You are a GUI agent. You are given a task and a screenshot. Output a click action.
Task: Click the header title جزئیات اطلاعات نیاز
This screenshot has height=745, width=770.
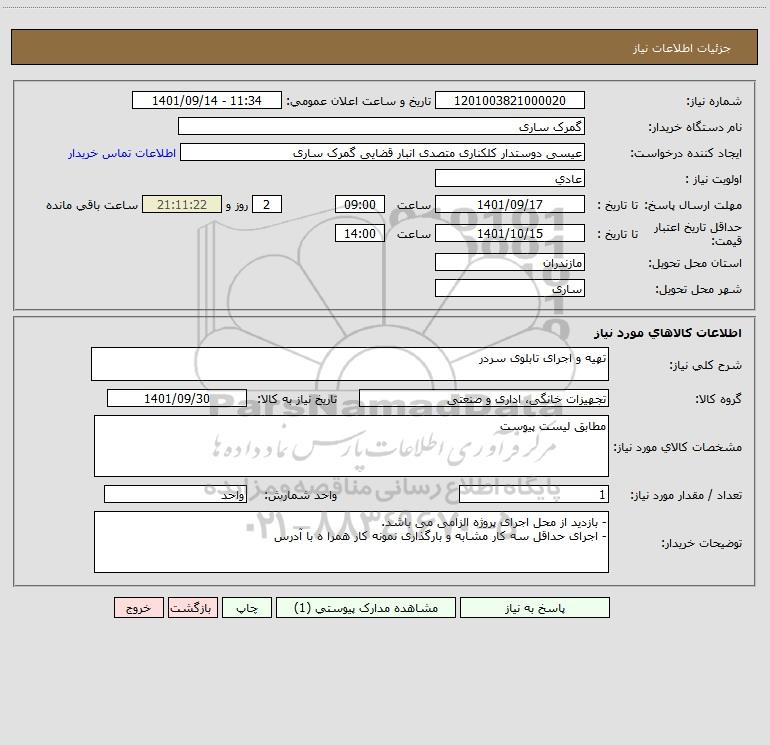pos(682,48)
